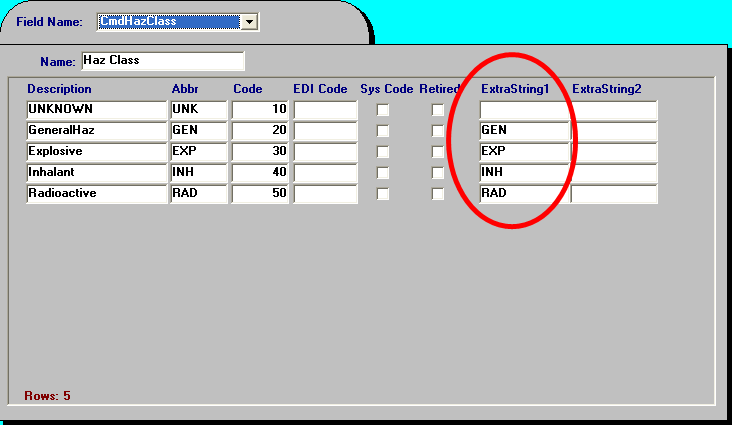Click the EDI Code column header
The width and height of the screenshot is (732, 425).
320,89
